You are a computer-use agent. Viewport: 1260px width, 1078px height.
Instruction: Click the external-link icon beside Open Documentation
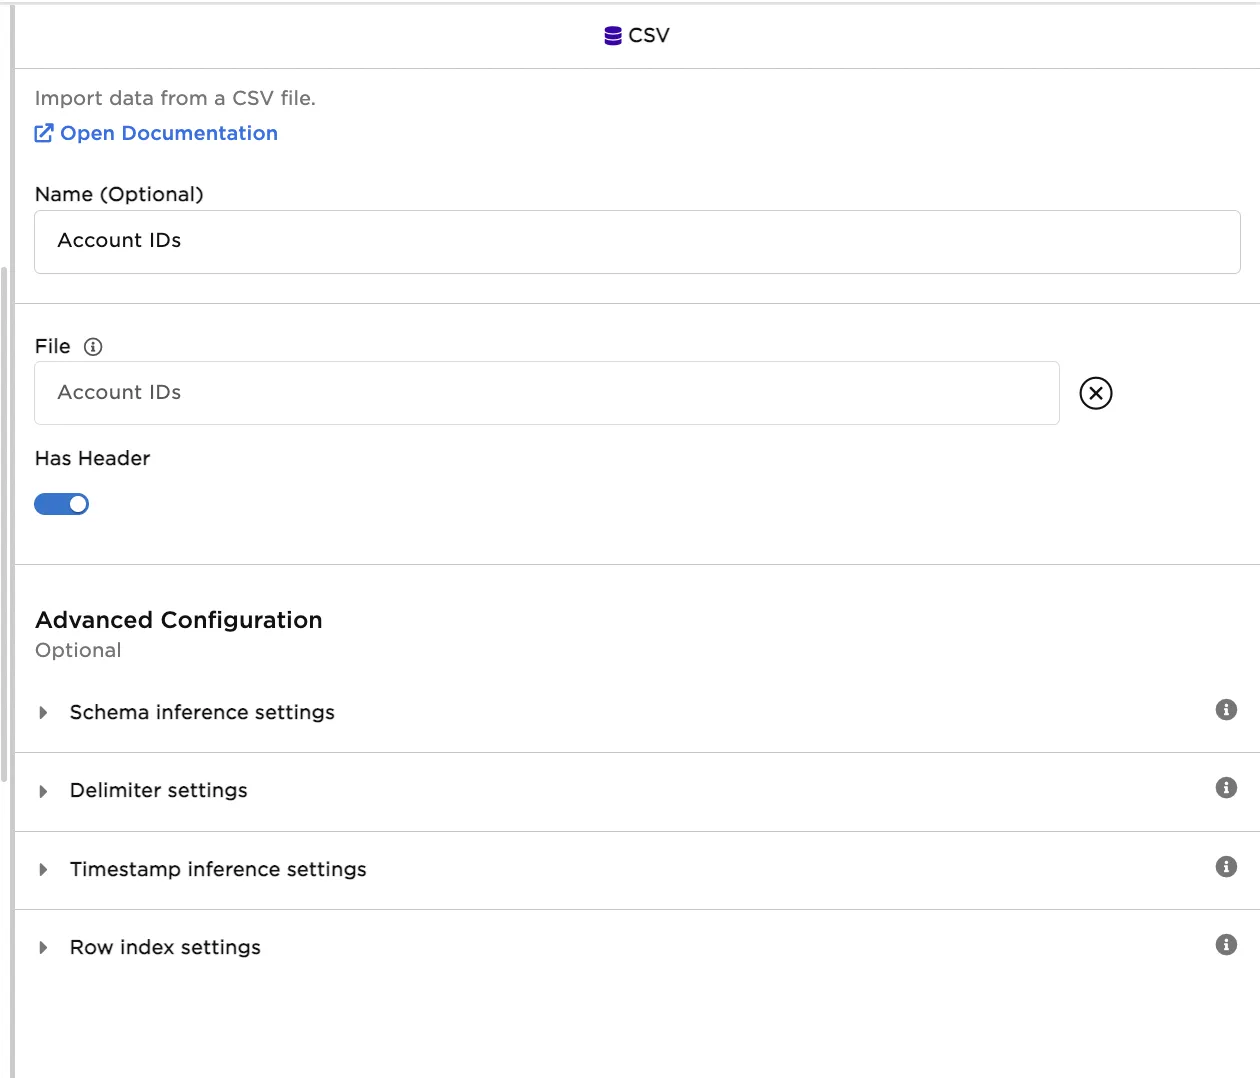pyautogui.click(x=43, y=132)
